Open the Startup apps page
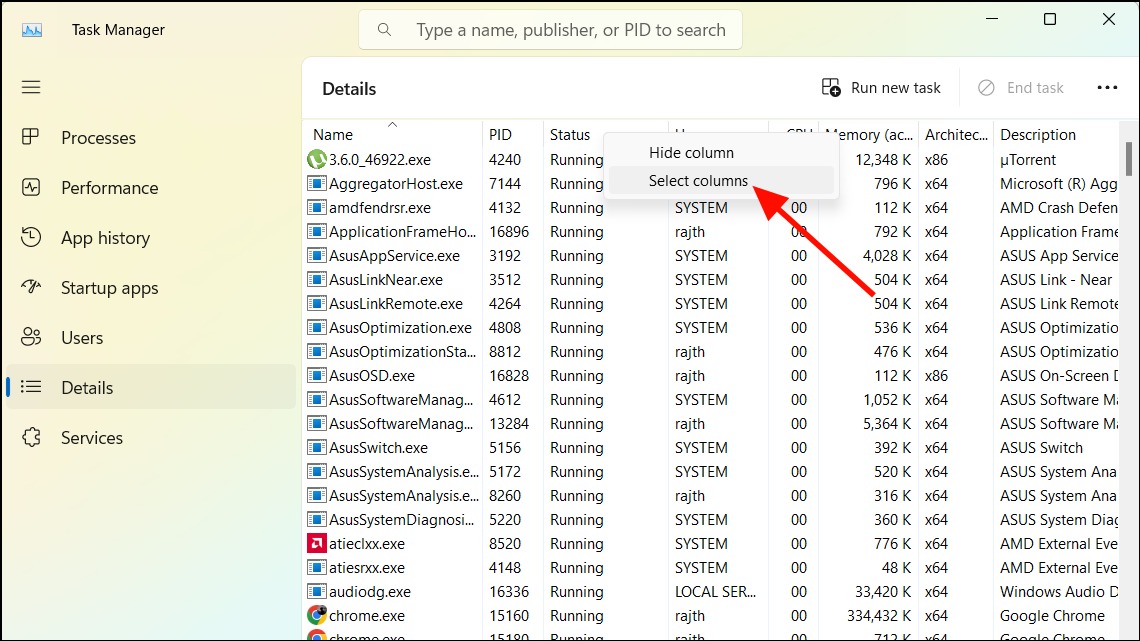 (x=151, y=288)
